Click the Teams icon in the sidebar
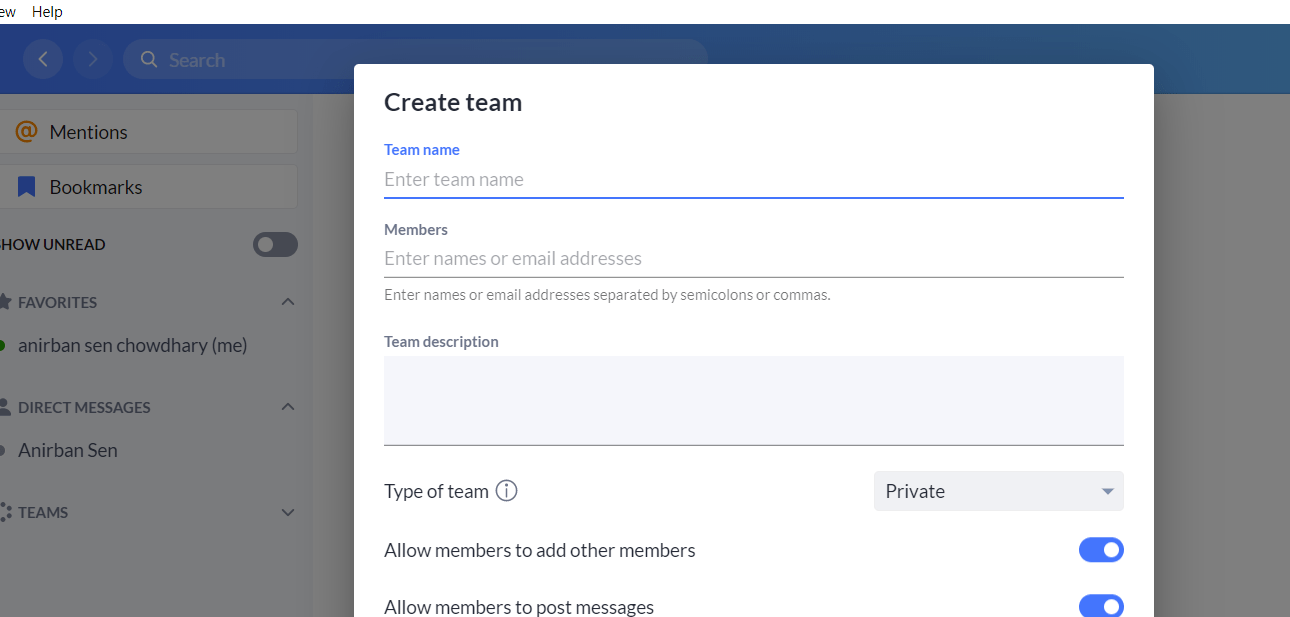 point(8,512)
